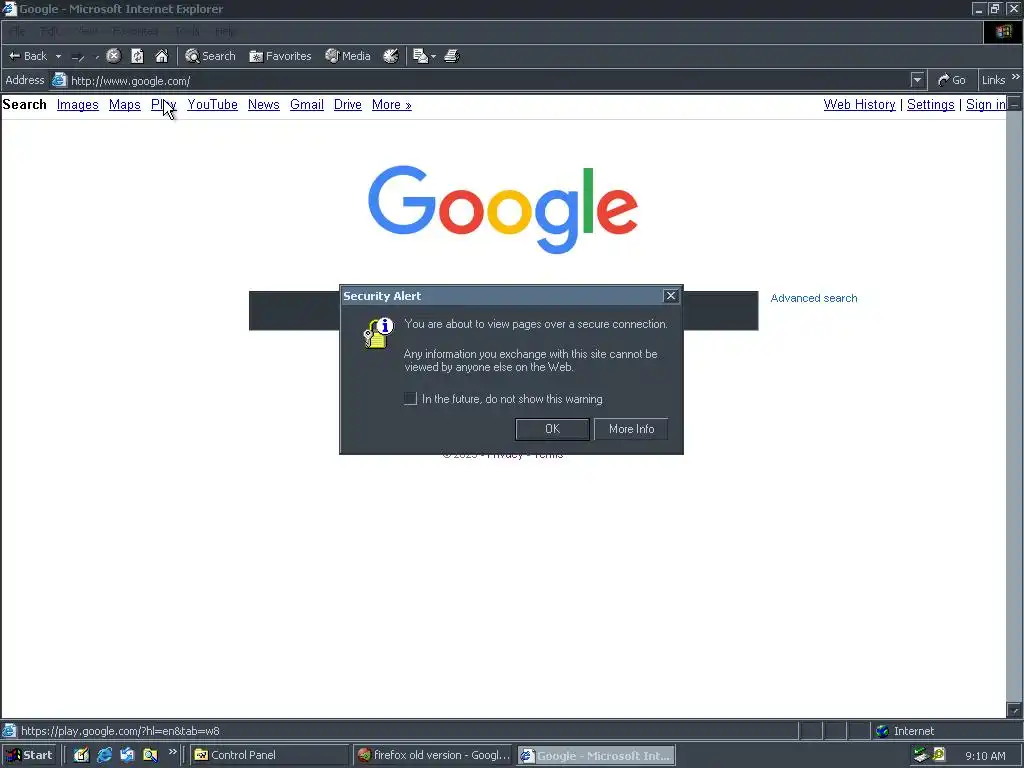This screenshot has width=1024, height=768.
Task: Click the first Quick Launch icon beside Start
Action: pyautogui.click(x=81, y=755)
